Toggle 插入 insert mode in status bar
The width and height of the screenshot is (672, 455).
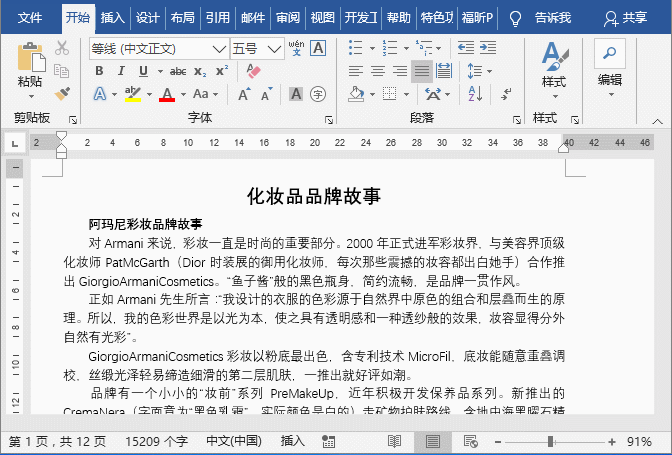[x=292, y=441]
